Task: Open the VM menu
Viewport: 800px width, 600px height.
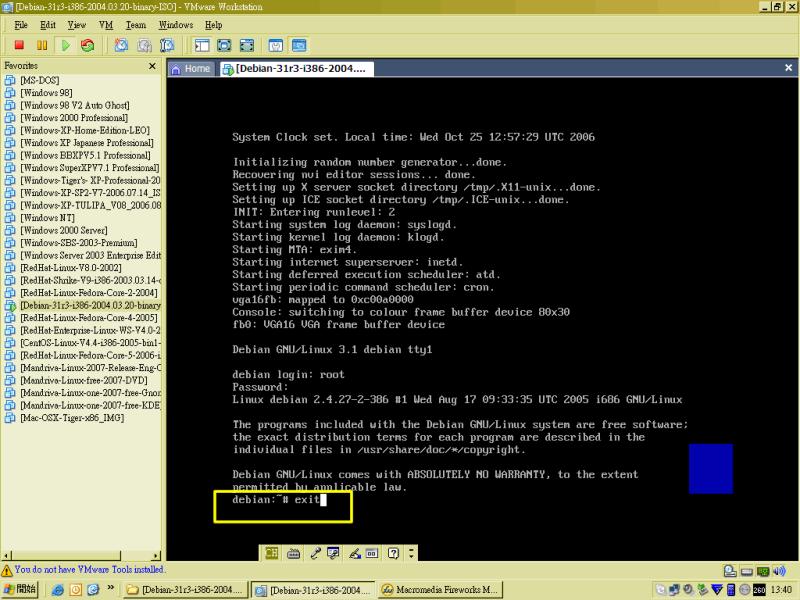Action: [x=106, y=24]
